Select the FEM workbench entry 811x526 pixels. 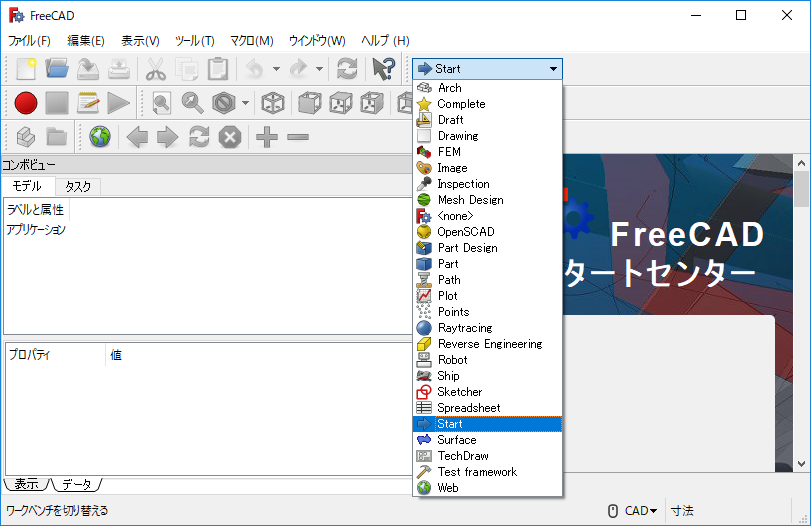[487, 152]
